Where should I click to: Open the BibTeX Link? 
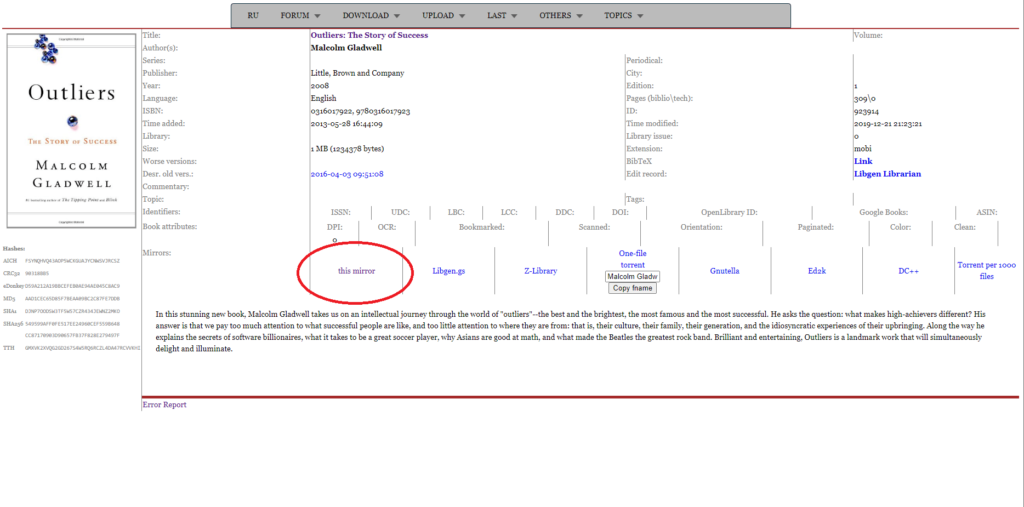point(863,161)
